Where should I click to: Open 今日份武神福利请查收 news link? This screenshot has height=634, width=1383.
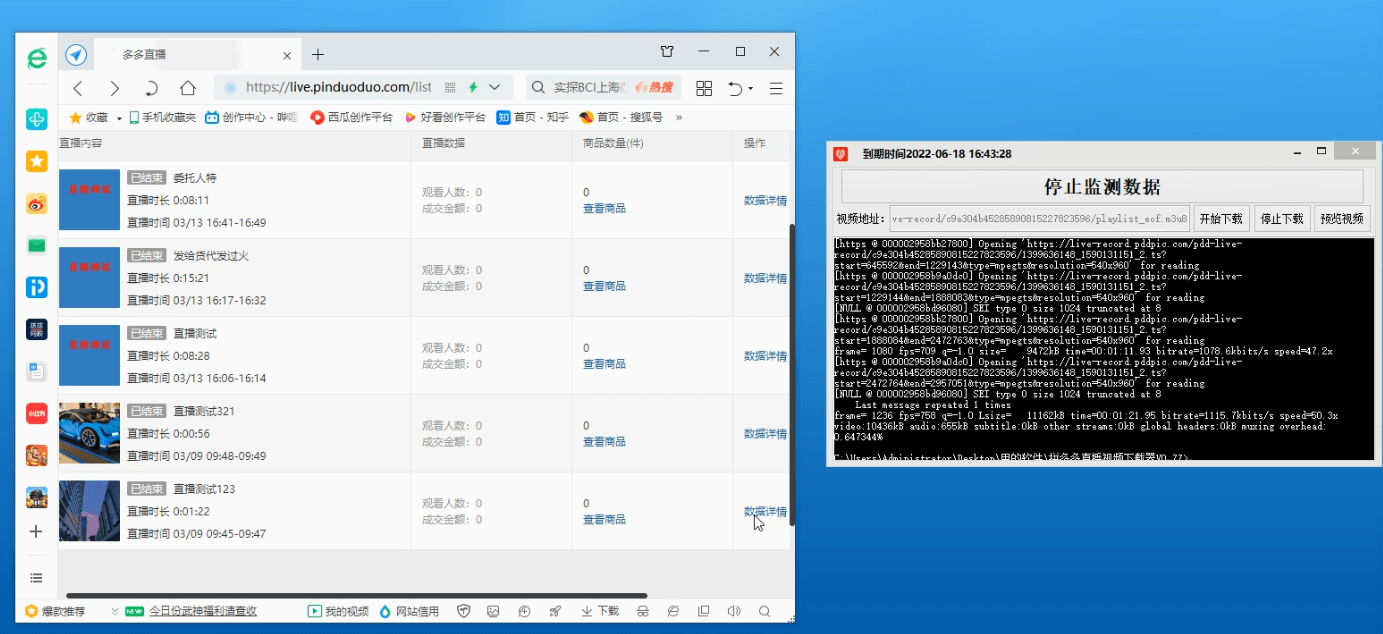[203, 611]
